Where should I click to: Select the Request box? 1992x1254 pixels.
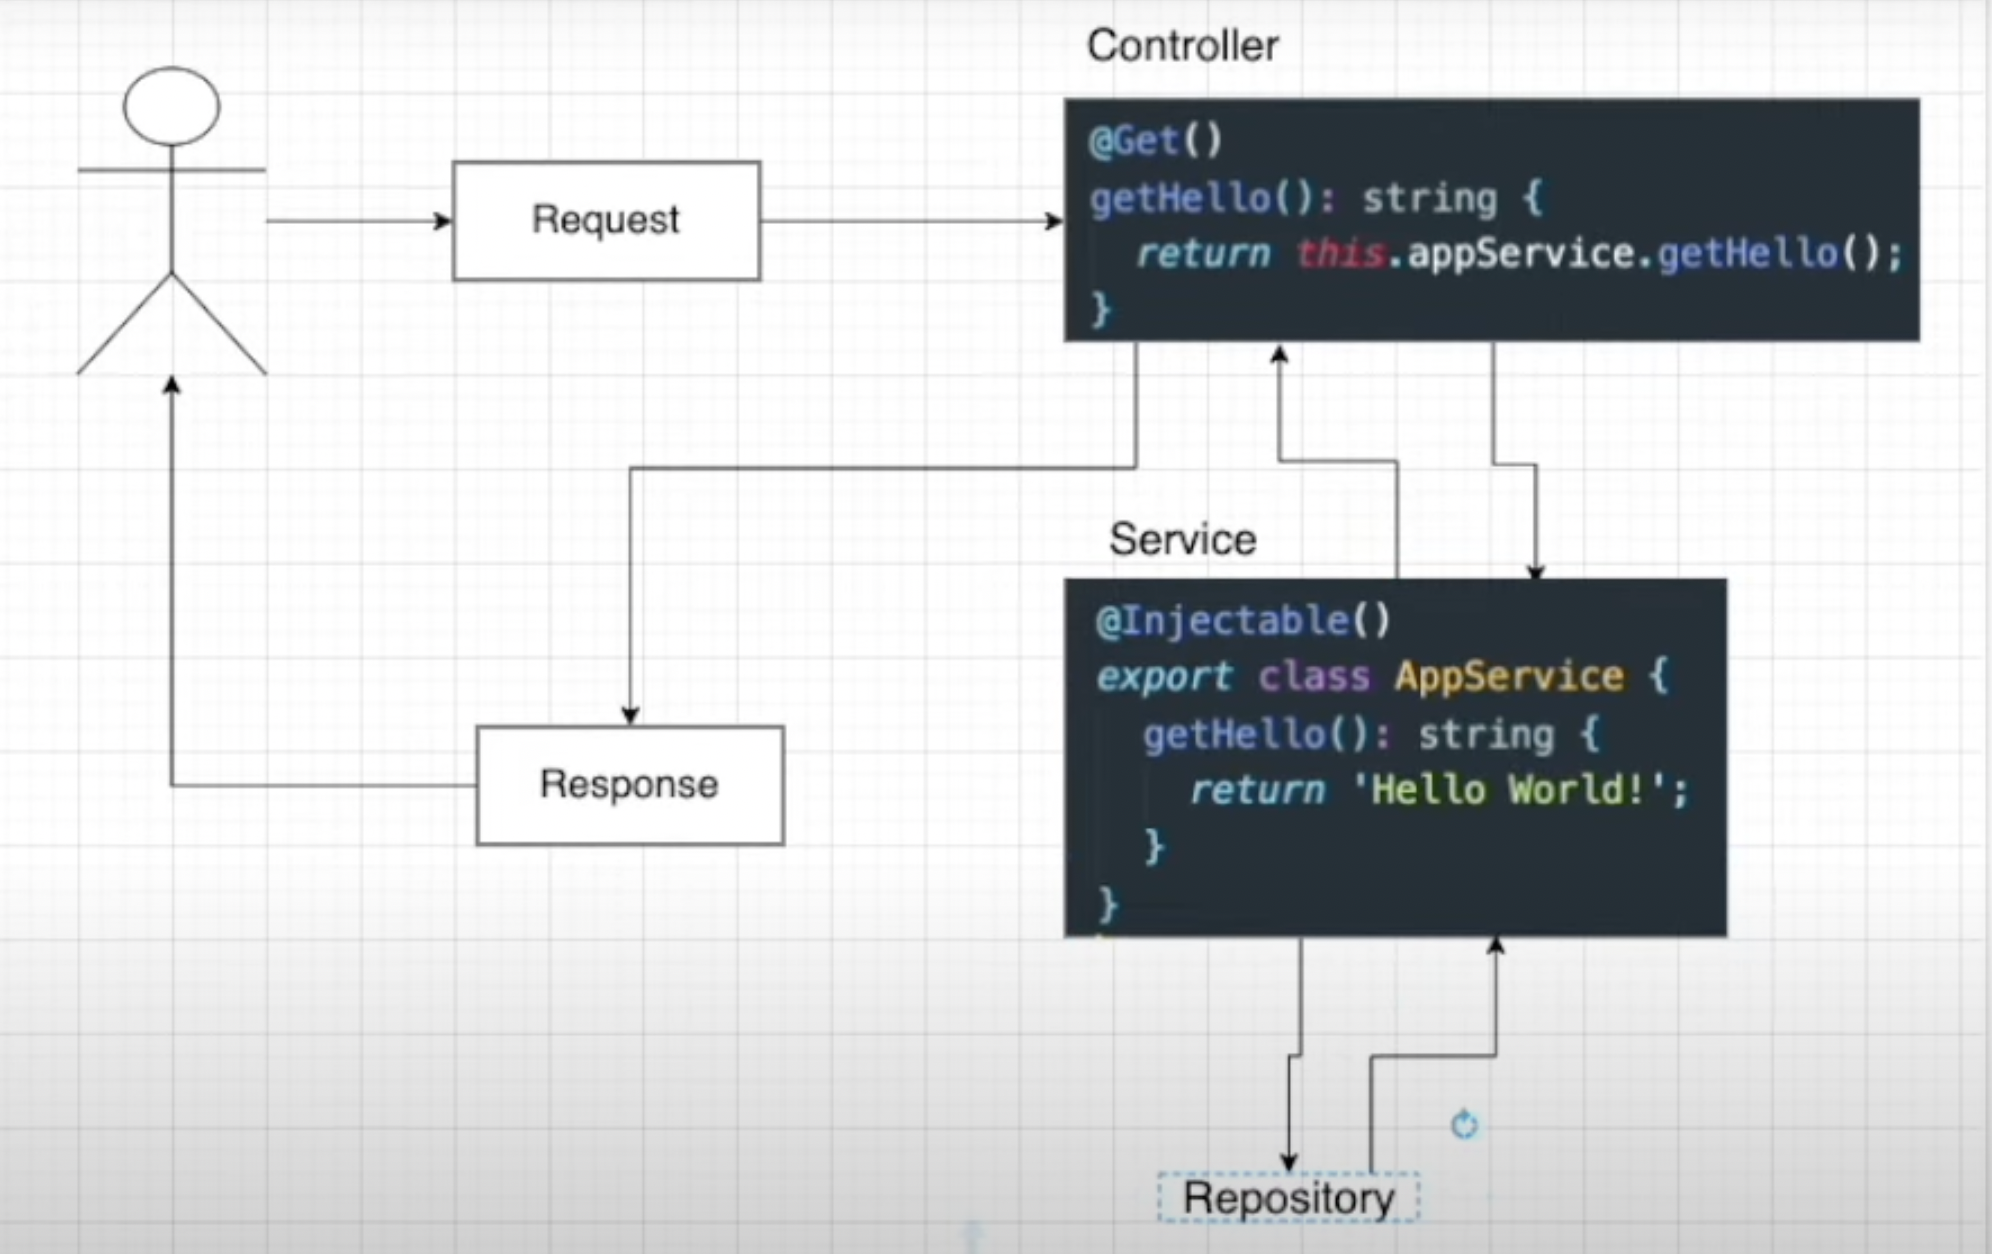coord(606,220)
